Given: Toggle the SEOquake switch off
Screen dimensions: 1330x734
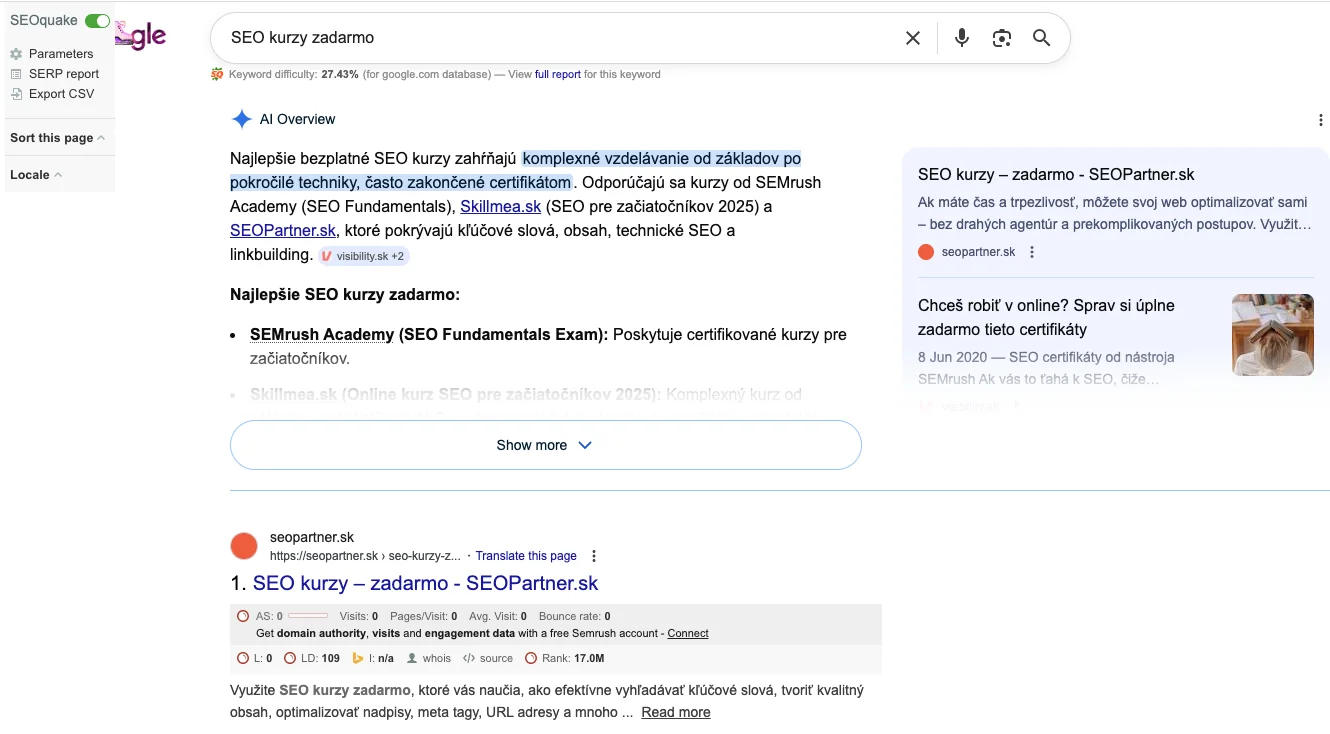Looking at the screenshot, I should coord(97,21).
